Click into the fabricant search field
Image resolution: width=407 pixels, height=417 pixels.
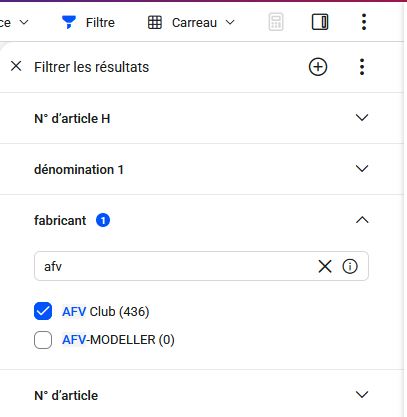pos(178,266)
